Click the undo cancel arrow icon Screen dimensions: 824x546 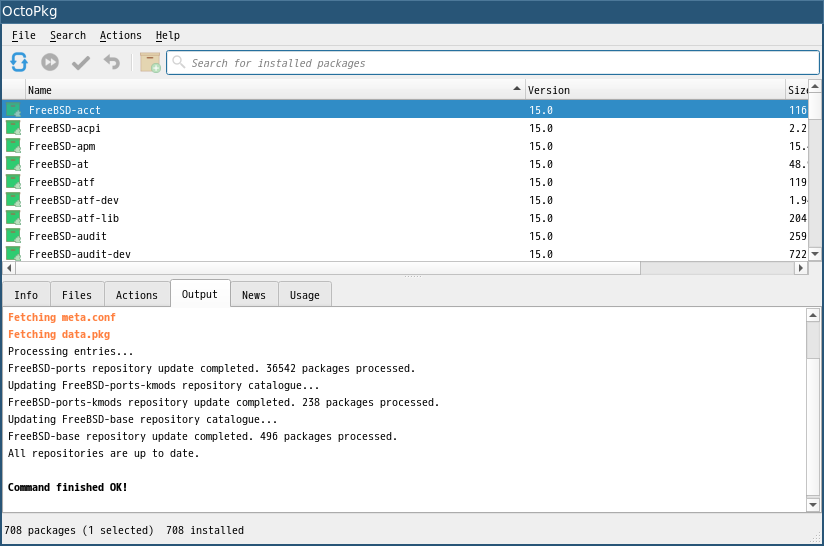[112, 62]
